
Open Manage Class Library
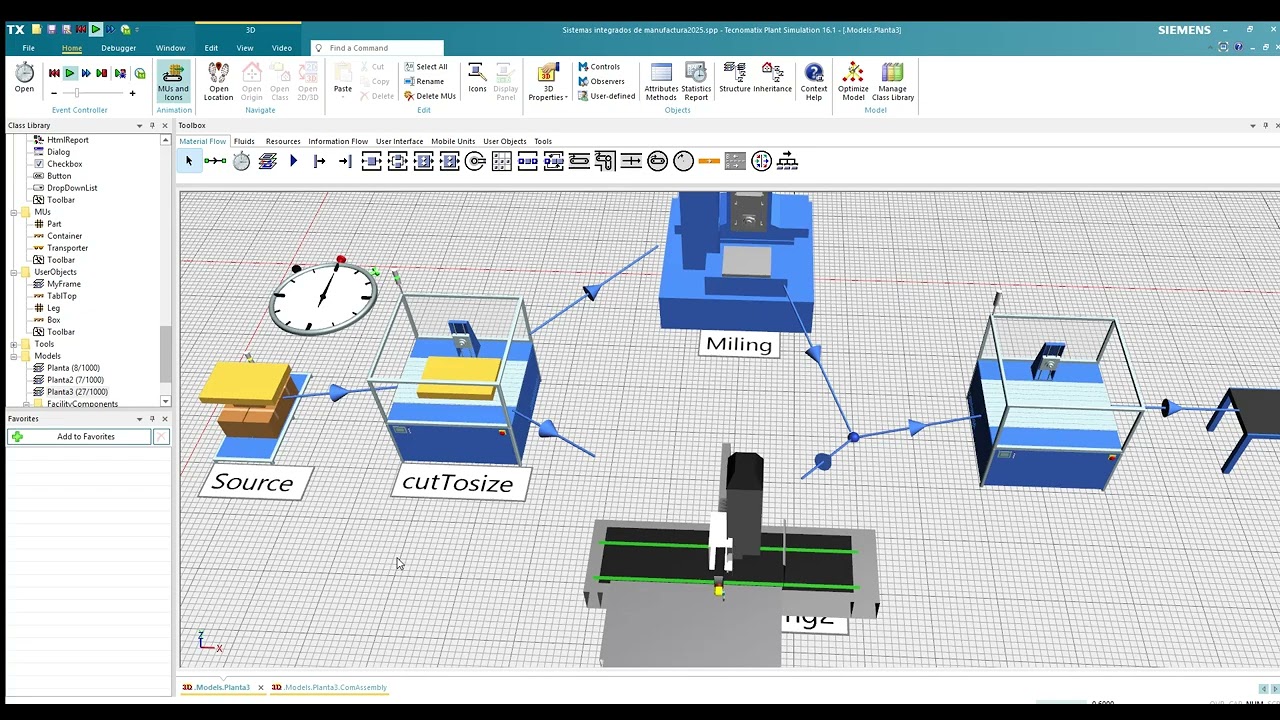892,82
